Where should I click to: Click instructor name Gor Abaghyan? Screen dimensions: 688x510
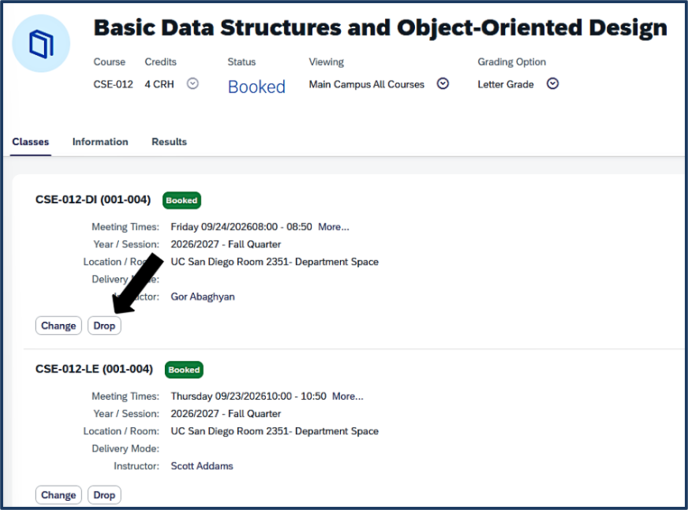[x=203, y=297]
